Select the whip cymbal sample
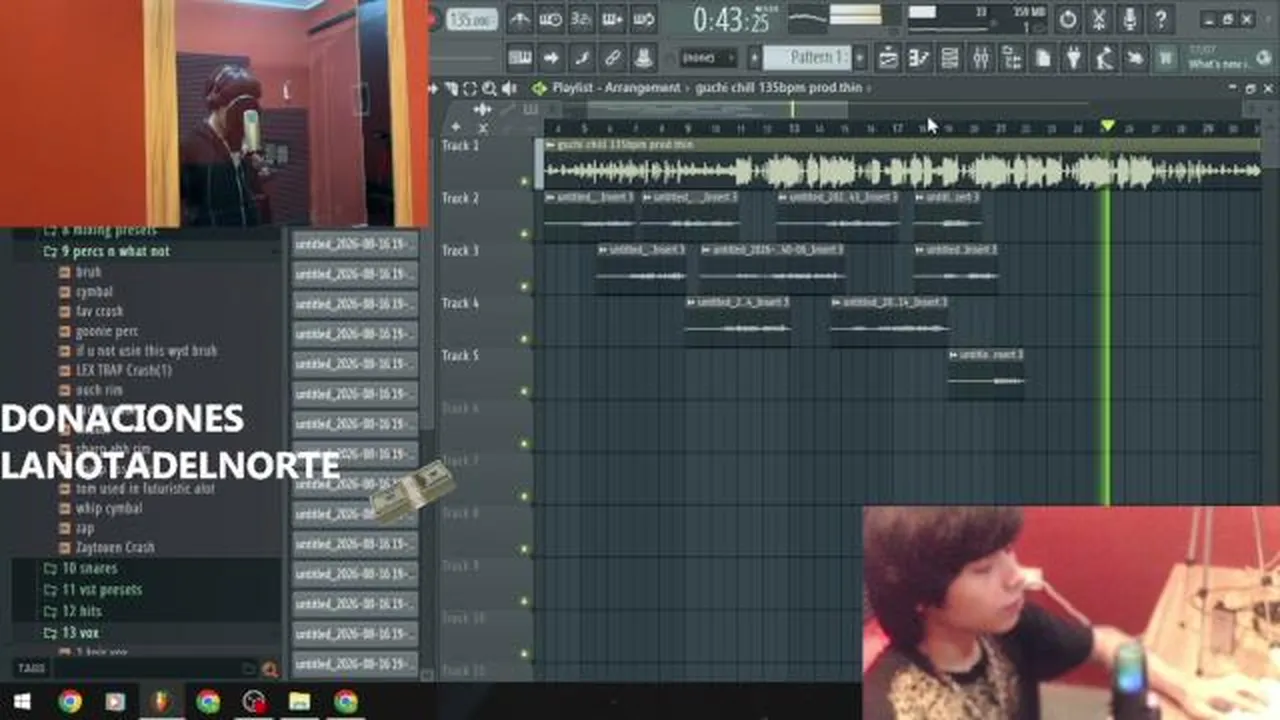 [108, 508]
